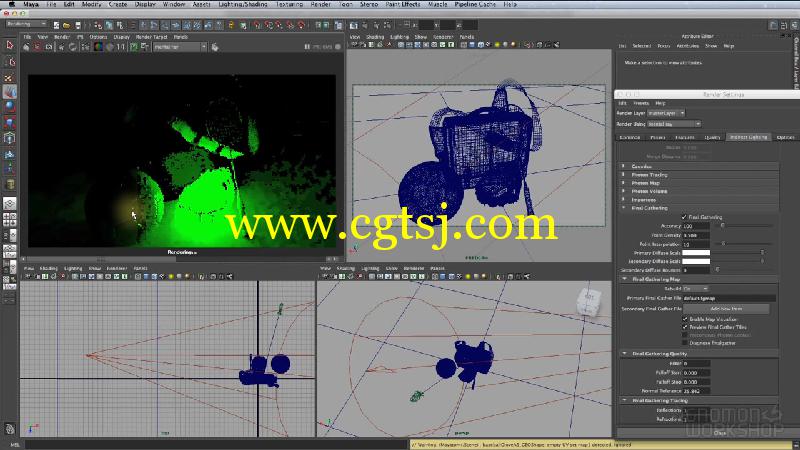
Task: Collapse the Final Gathering section
Action: tap(623, 208)
